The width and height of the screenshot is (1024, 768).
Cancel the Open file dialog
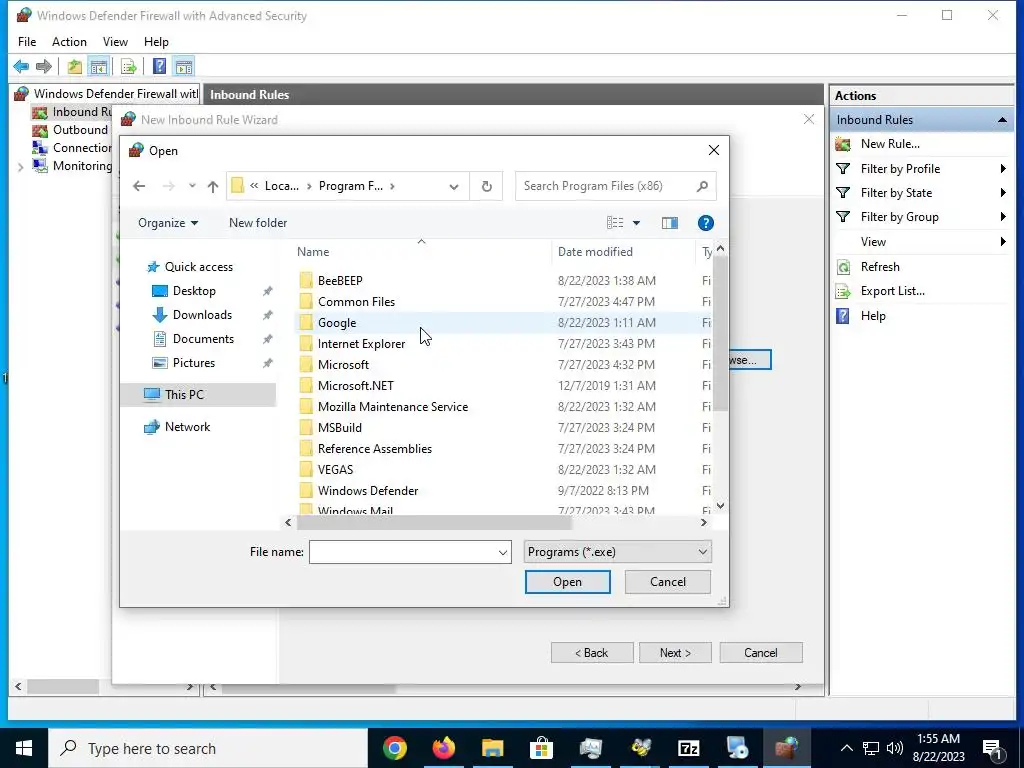667,582
